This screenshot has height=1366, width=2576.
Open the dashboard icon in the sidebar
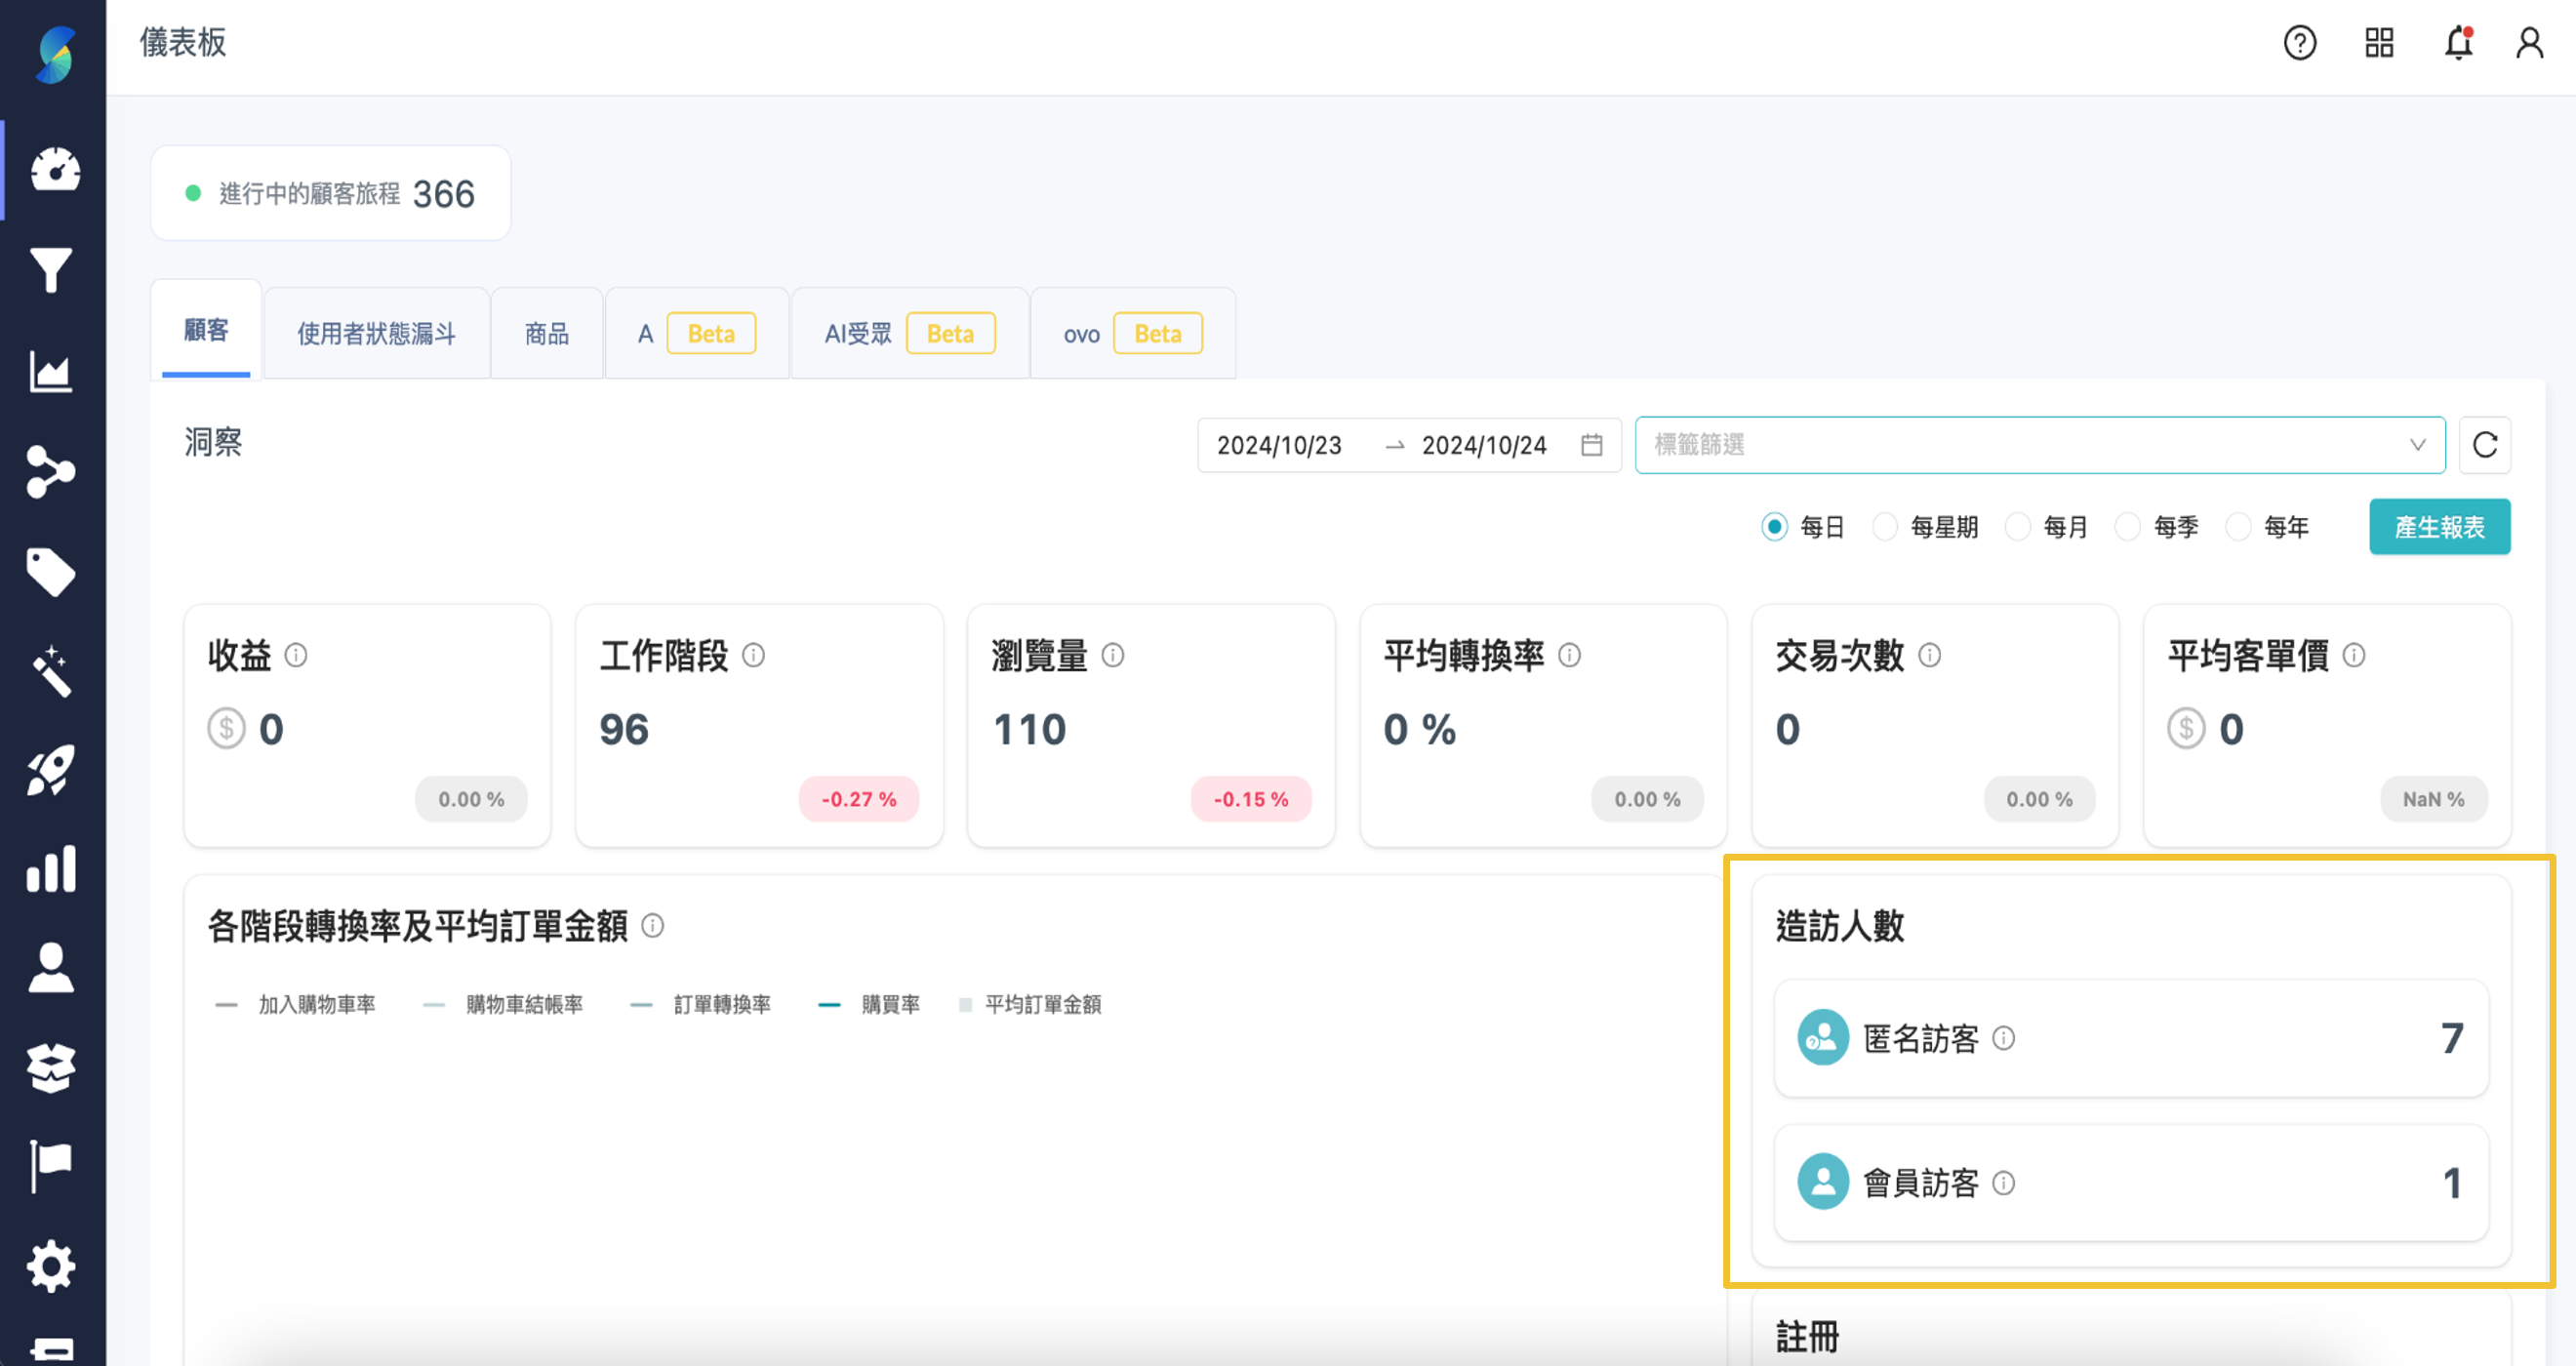click(52, 170)
